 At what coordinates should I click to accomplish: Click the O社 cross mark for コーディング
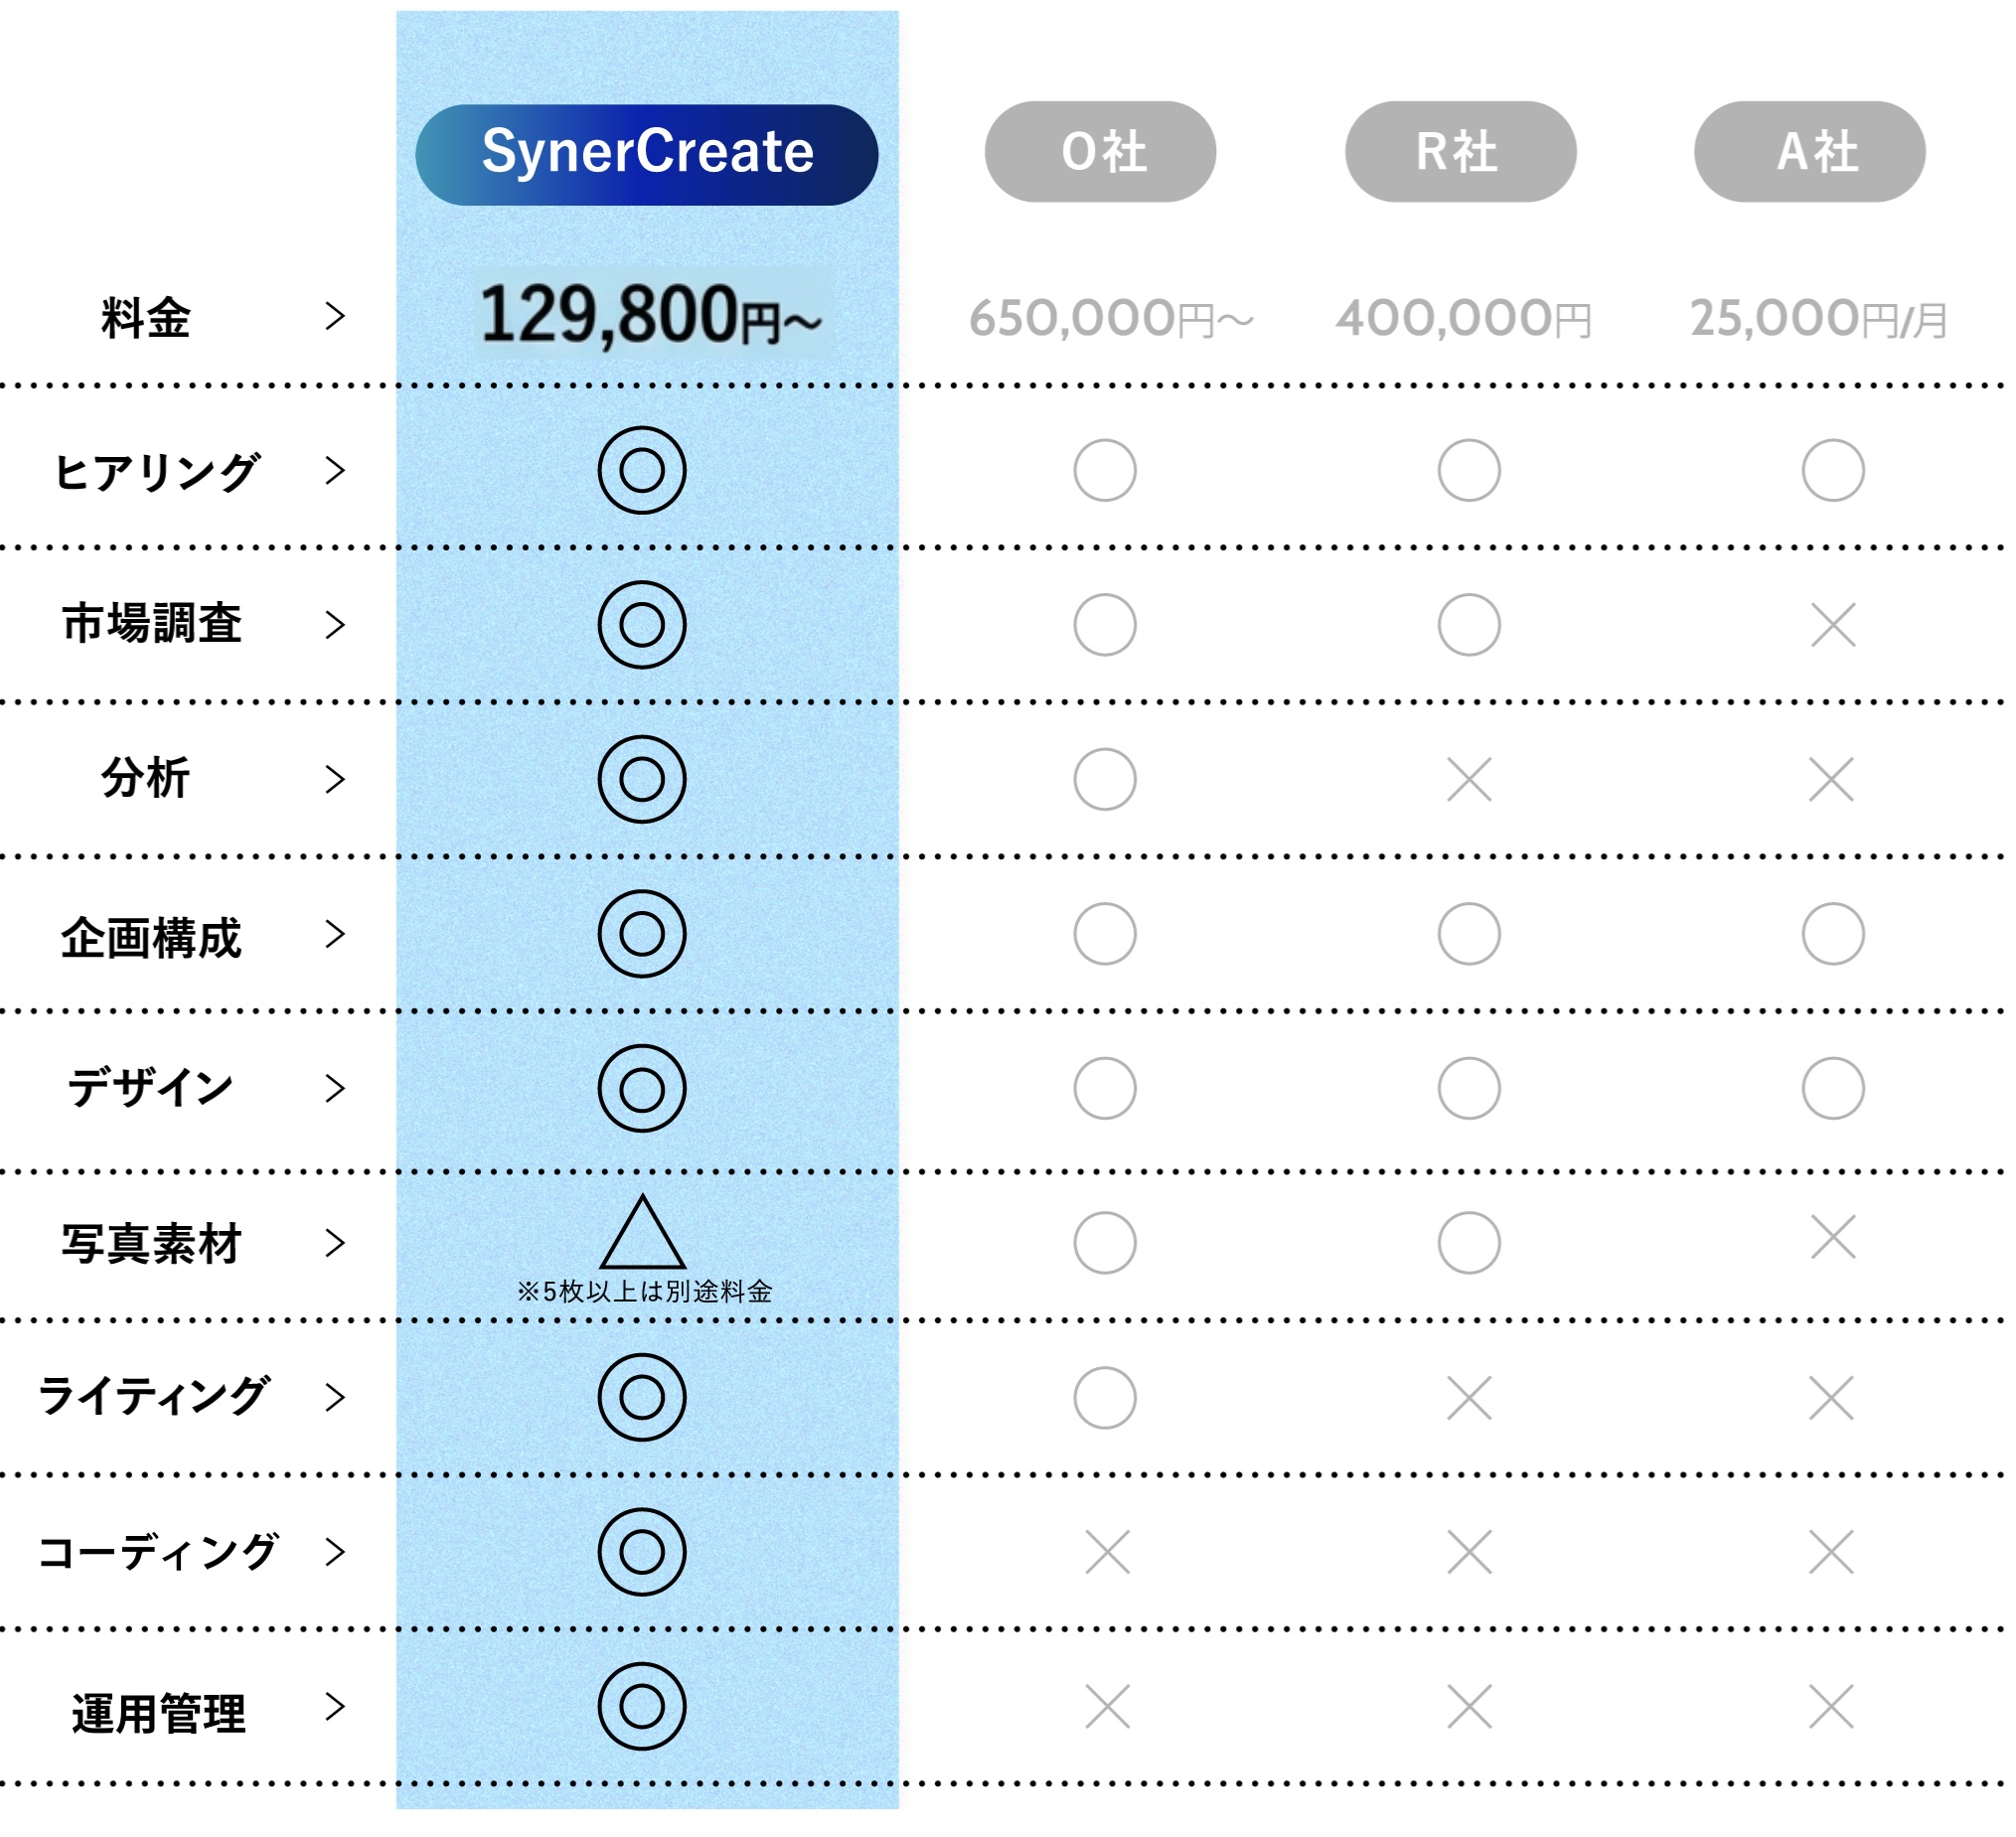(x=1107, y=1552)
